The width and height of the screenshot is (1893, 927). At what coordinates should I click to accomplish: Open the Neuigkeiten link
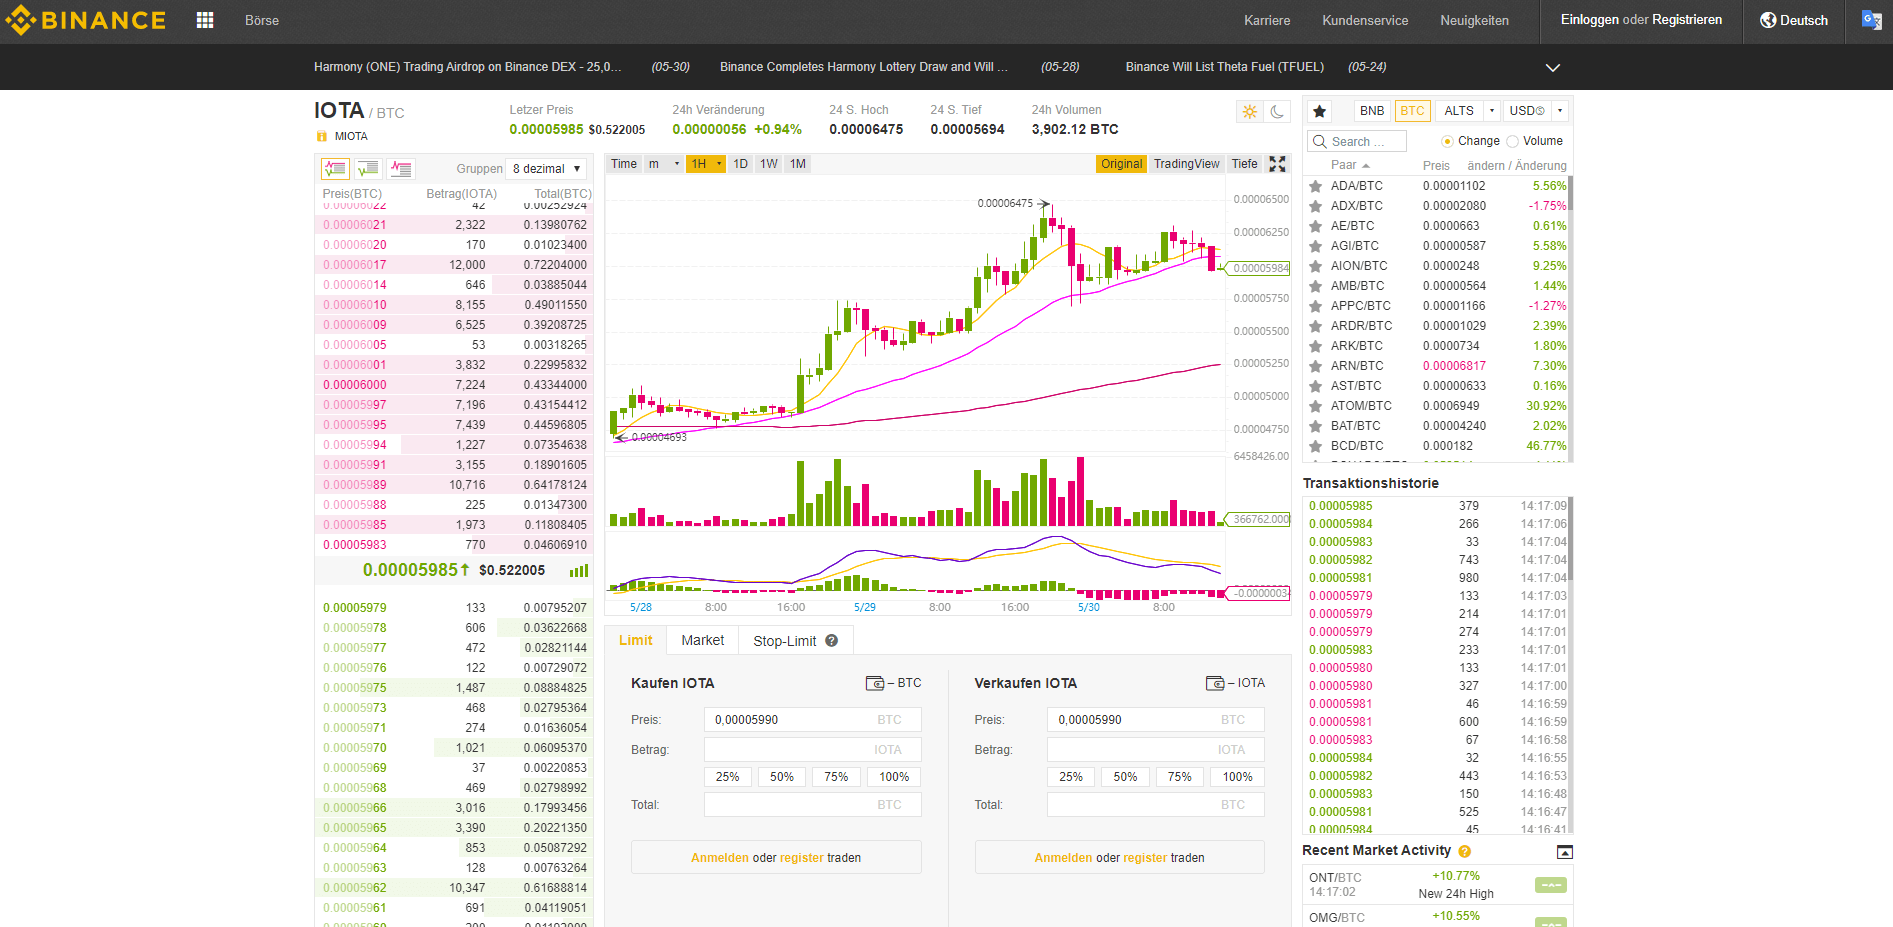[x=1474, y=20]
